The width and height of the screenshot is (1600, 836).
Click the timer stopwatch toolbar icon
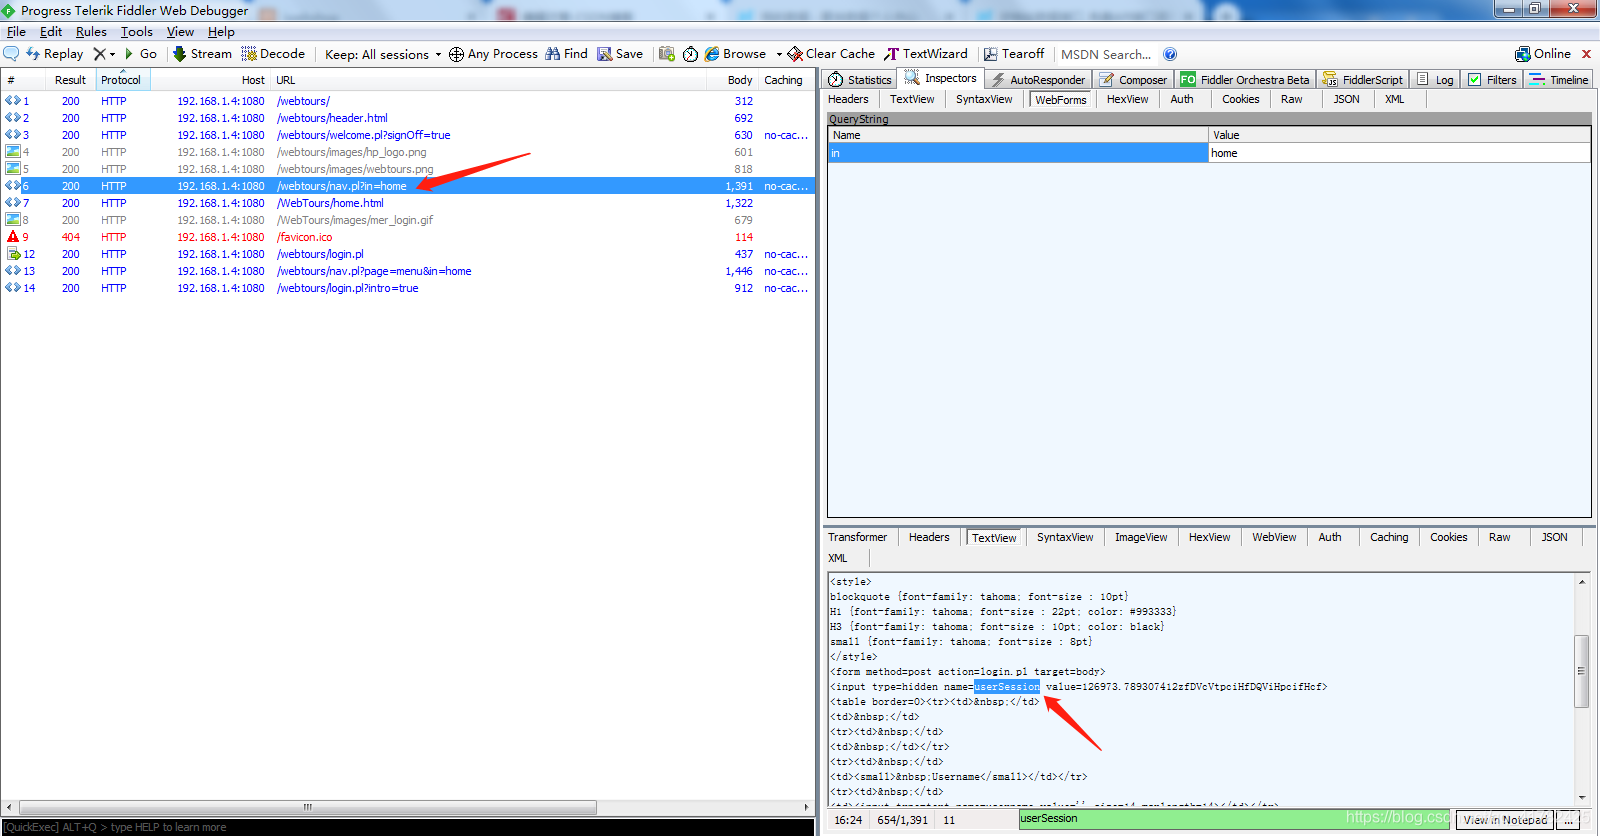click(690, 54)
